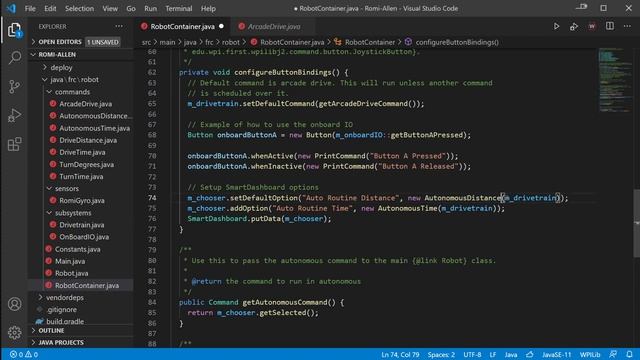This screenshot has width=640, height=360.
Task: Open Drivetrain.java file
Action: 81,225
